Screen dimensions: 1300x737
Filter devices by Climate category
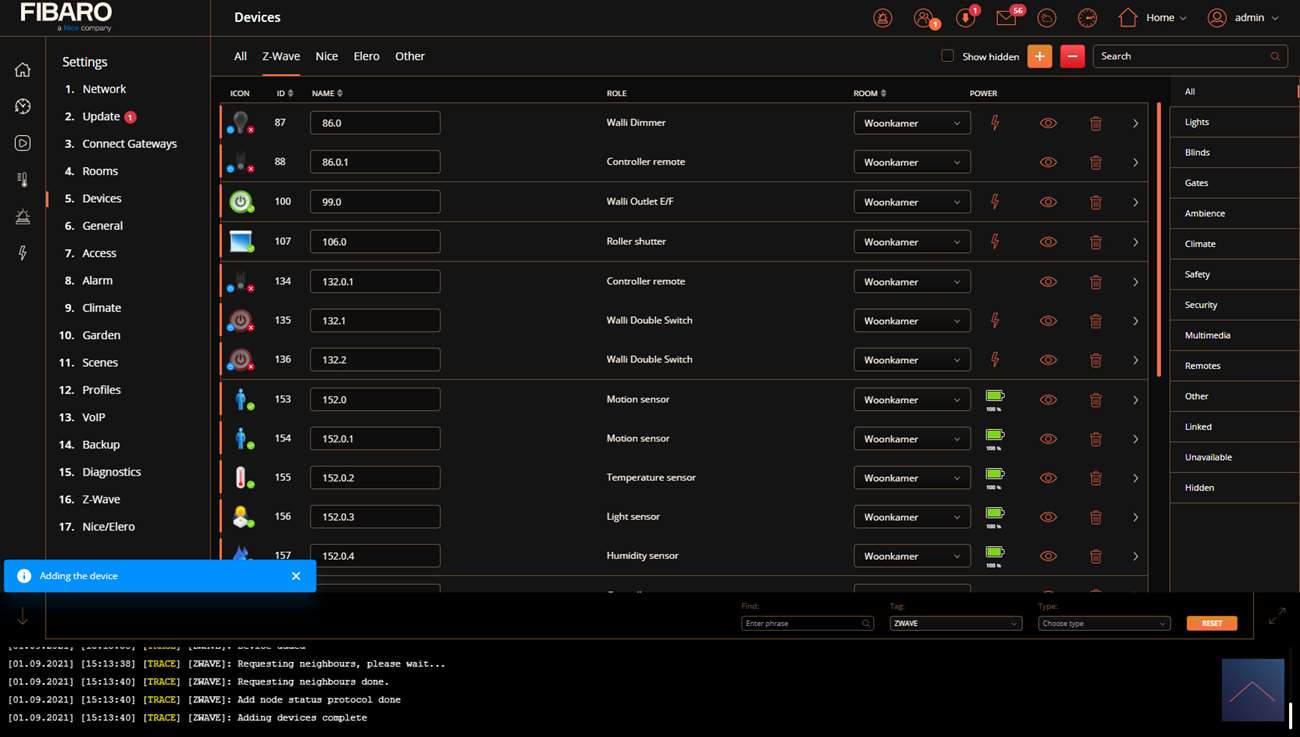(x=1200, y=244)
